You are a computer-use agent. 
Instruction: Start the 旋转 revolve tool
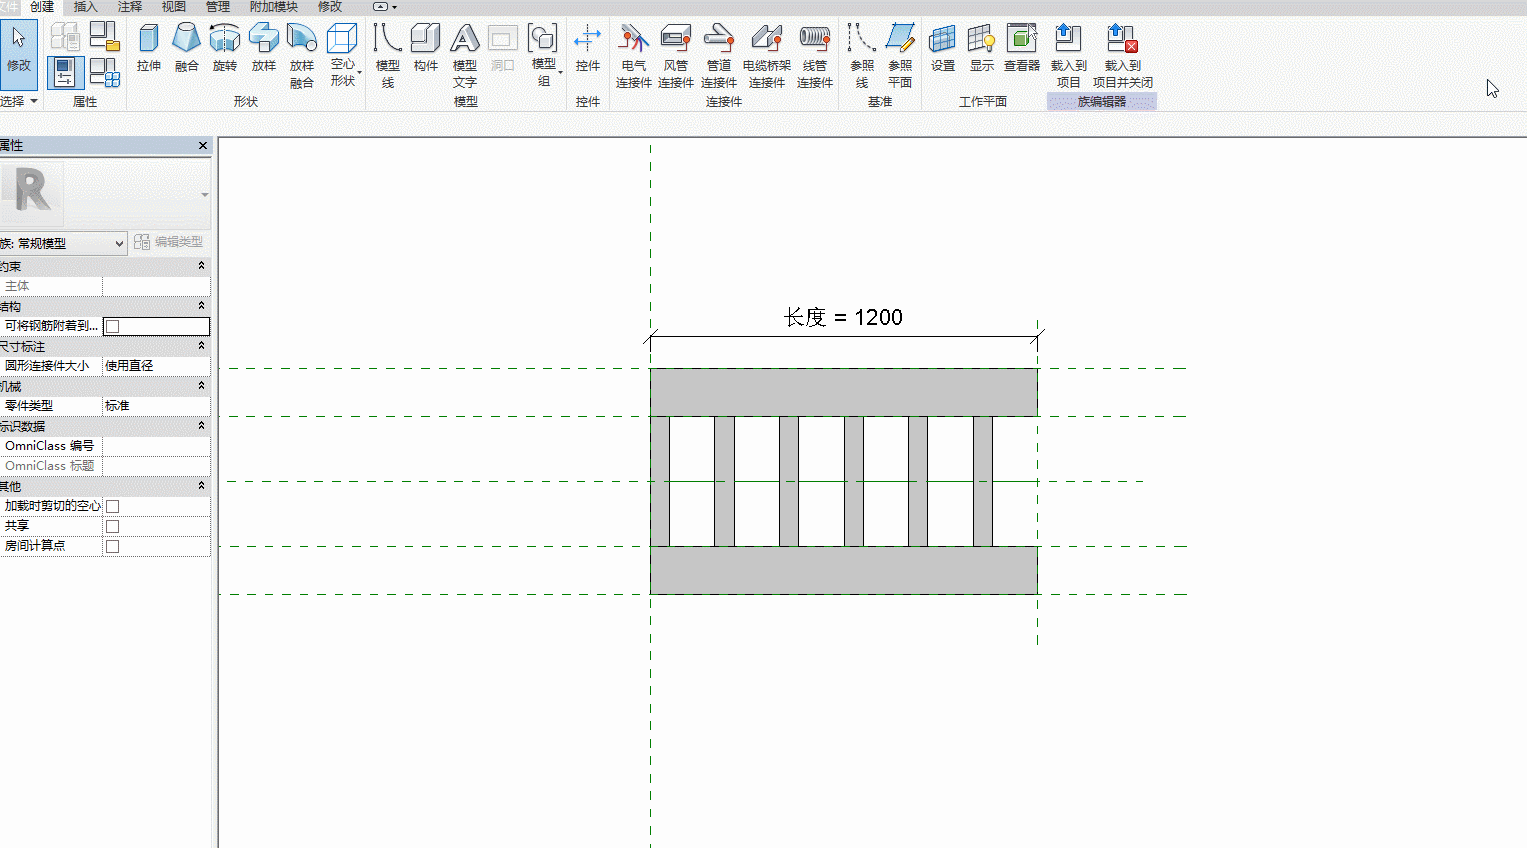pyautogui.click(x=225, y=48)
